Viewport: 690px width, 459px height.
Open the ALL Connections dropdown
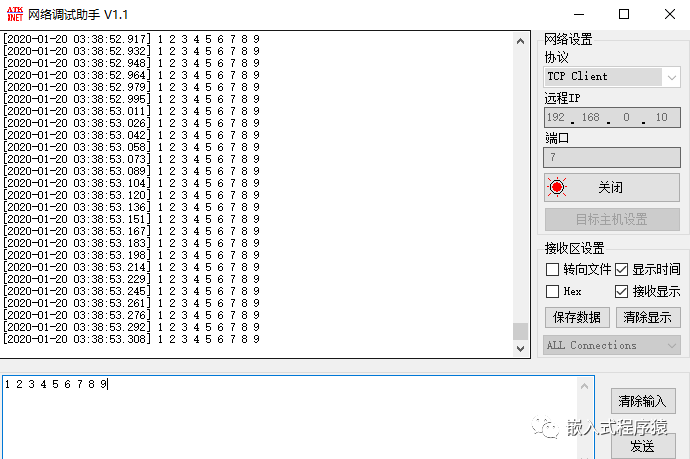(612, 345)
